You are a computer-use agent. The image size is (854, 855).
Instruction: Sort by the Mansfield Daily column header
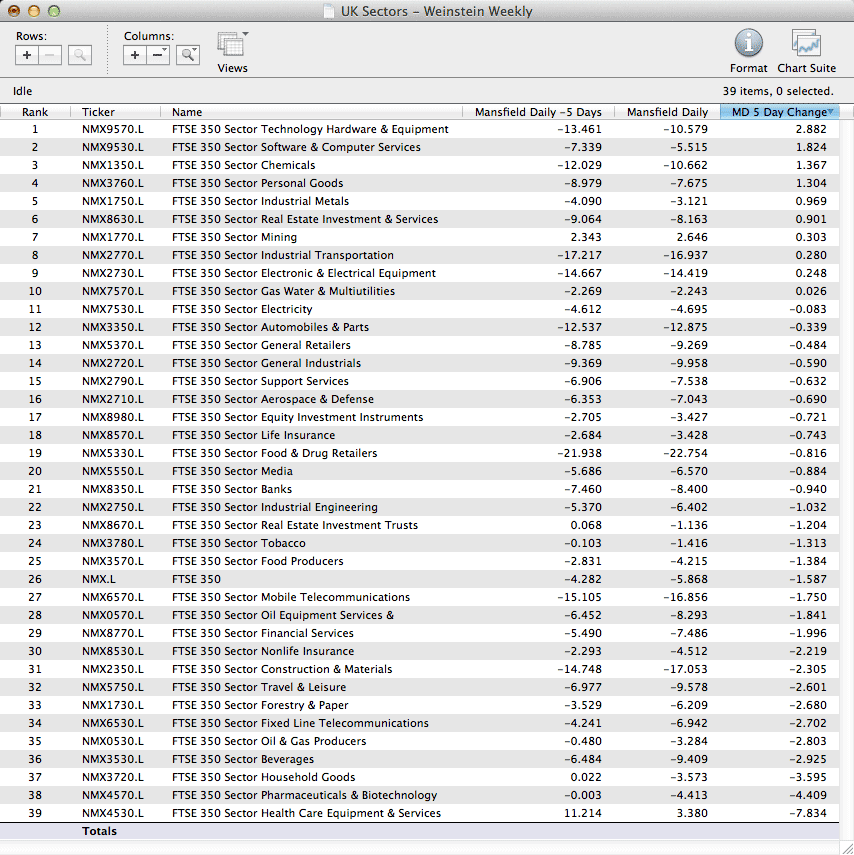[667, 112]
